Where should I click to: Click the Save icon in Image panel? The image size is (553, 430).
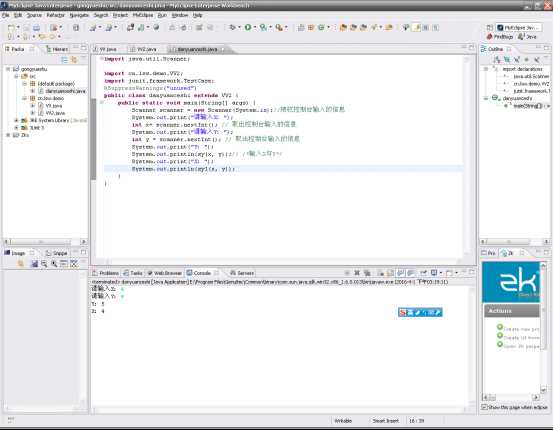[35, 264]
